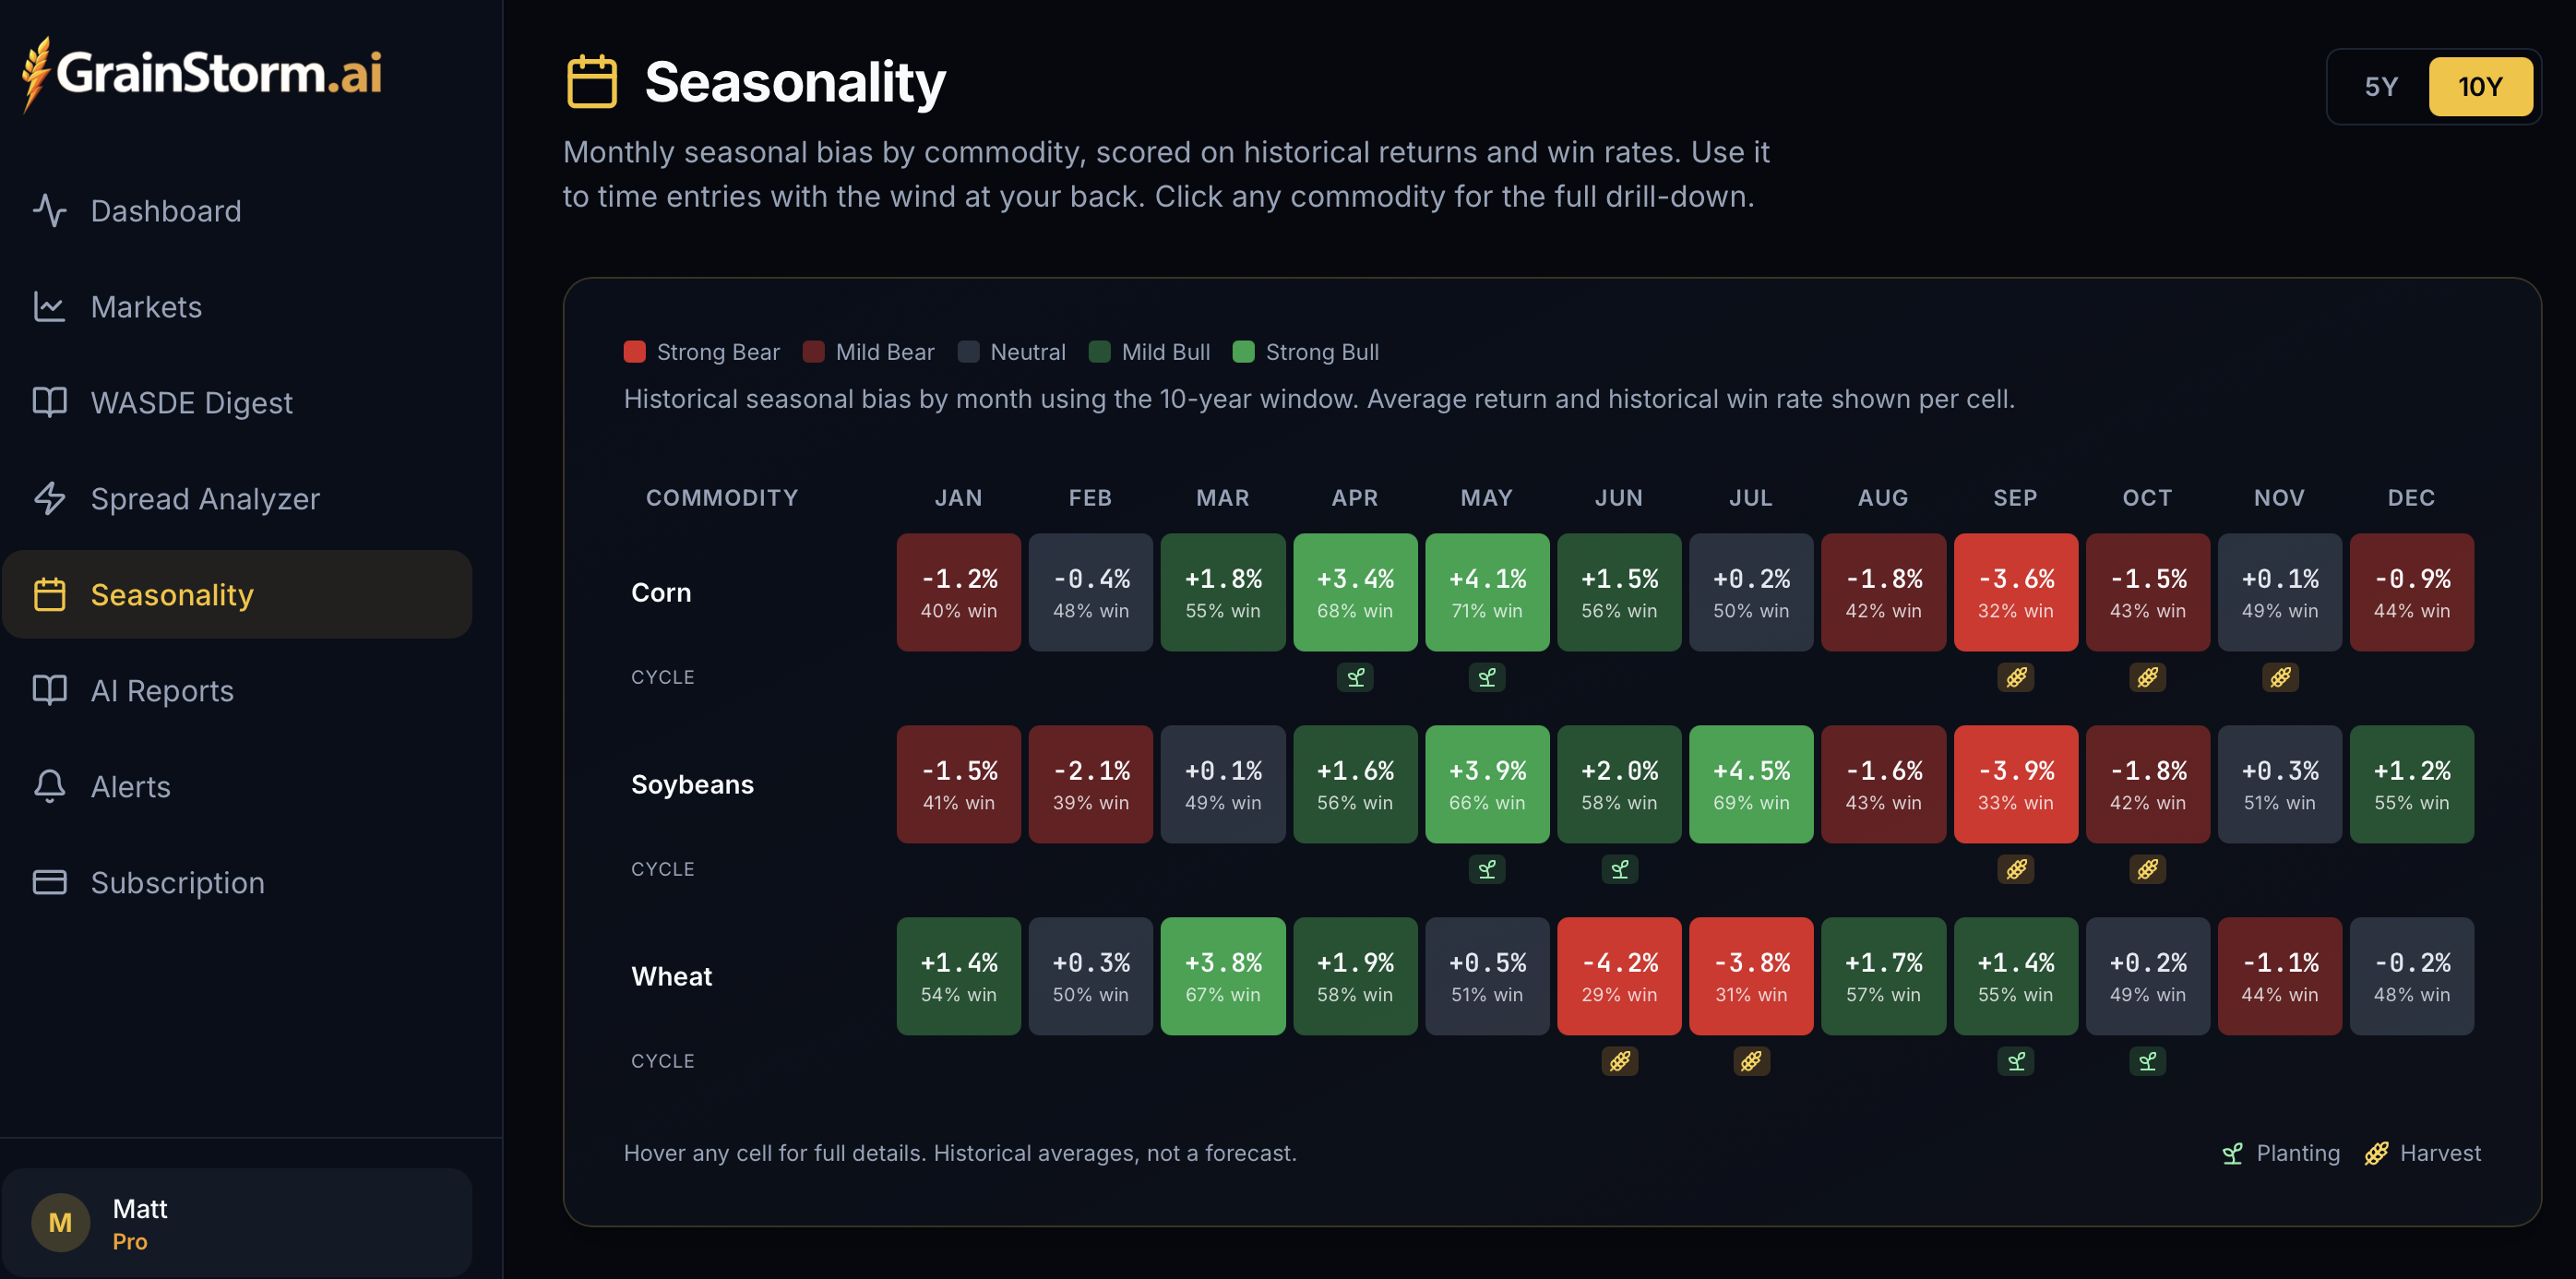The image size is (2576, 1279).
Task: Click the Strong Bear legend swatch
Action: click(634, 352)
